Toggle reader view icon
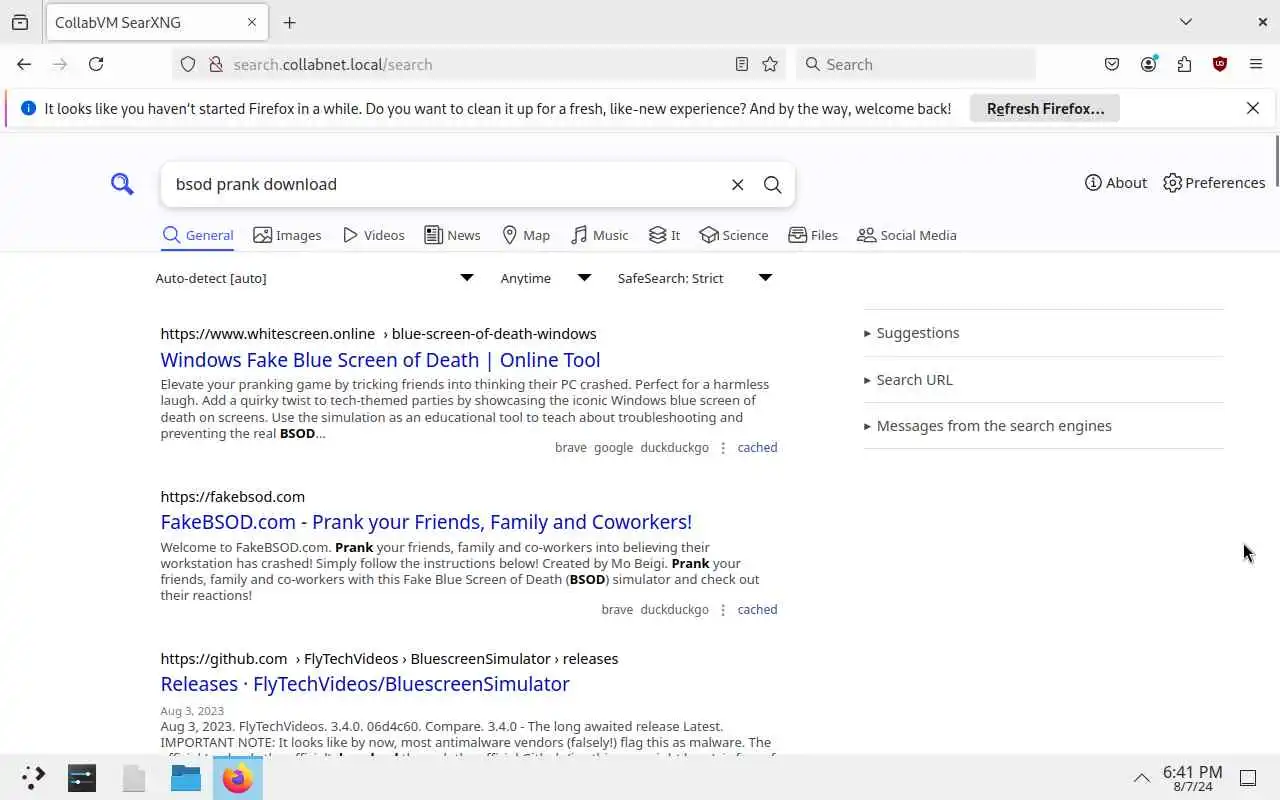This screenshot has width=1280, height=800. pyautogui.click(x=741, y=64)
